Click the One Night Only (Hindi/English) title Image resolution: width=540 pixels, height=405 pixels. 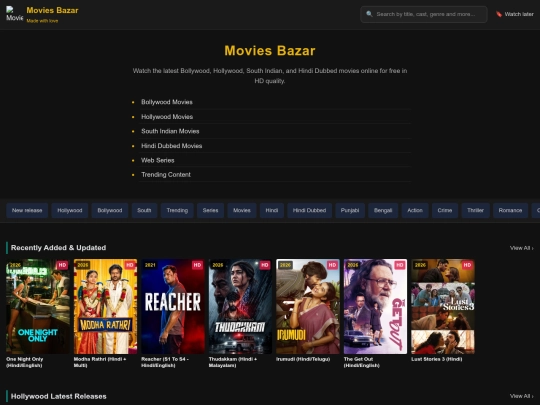pos(25,362)
